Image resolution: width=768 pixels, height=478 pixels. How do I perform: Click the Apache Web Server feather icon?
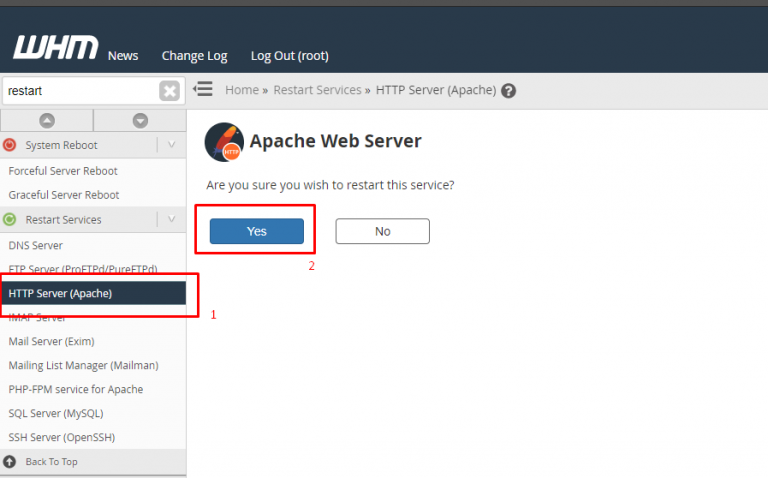(224, 142)
